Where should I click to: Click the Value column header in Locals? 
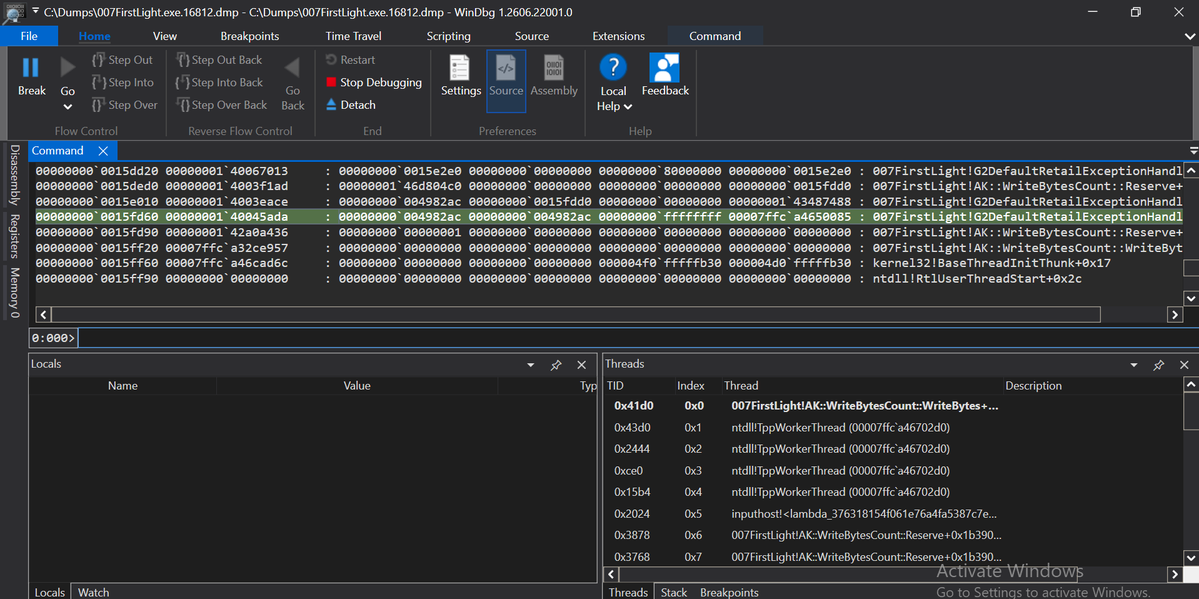click(x=357, y=386)
